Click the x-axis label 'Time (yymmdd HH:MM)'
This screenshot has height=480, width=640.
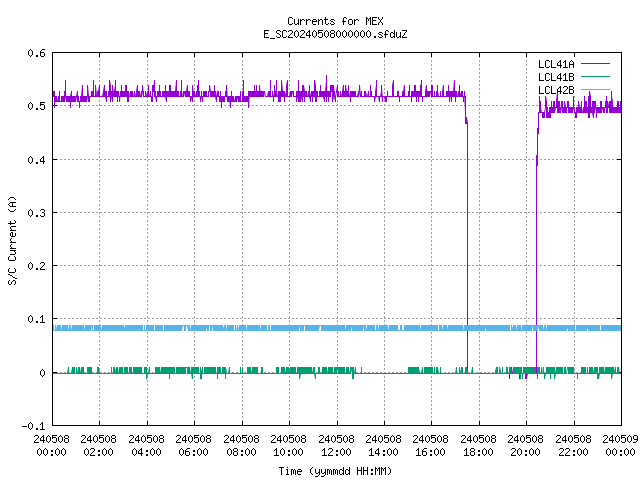[335, 471]
